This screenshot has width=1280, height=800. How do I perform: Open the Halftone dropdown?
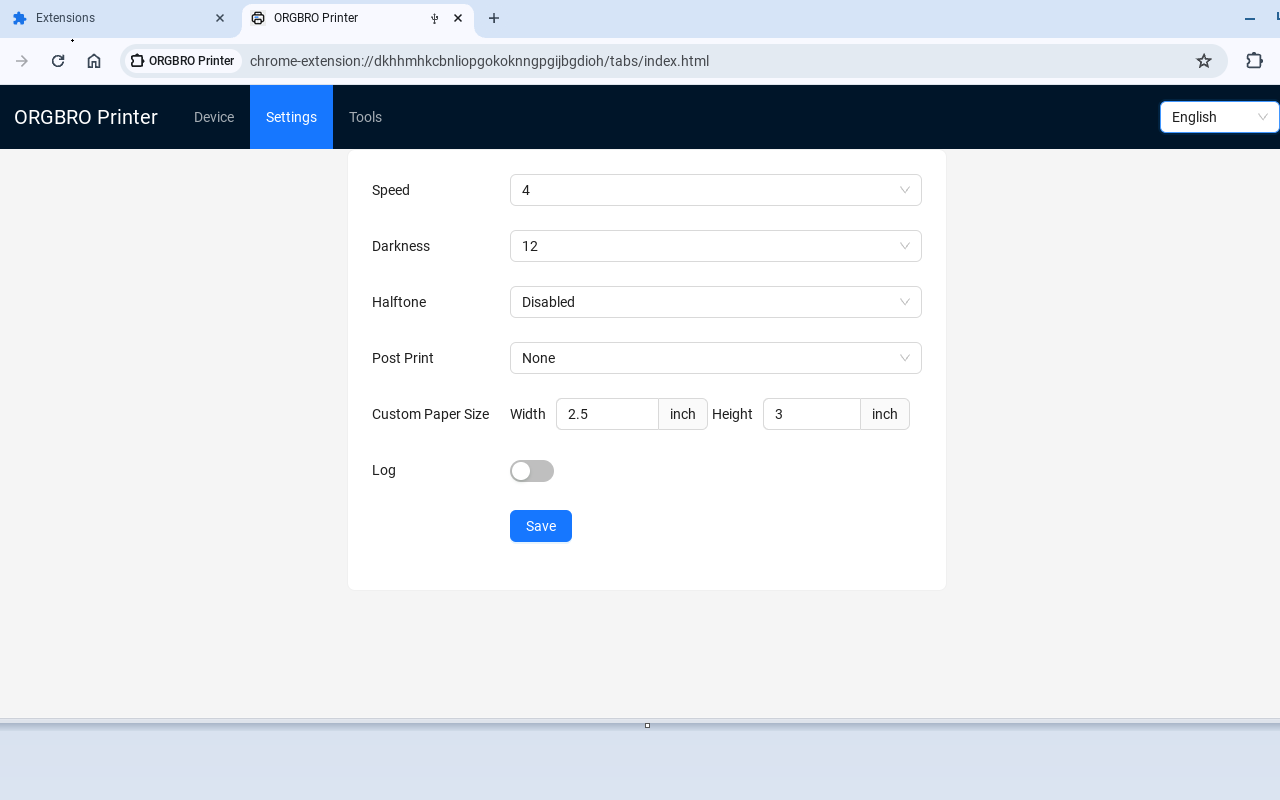[x=716, y=302]
